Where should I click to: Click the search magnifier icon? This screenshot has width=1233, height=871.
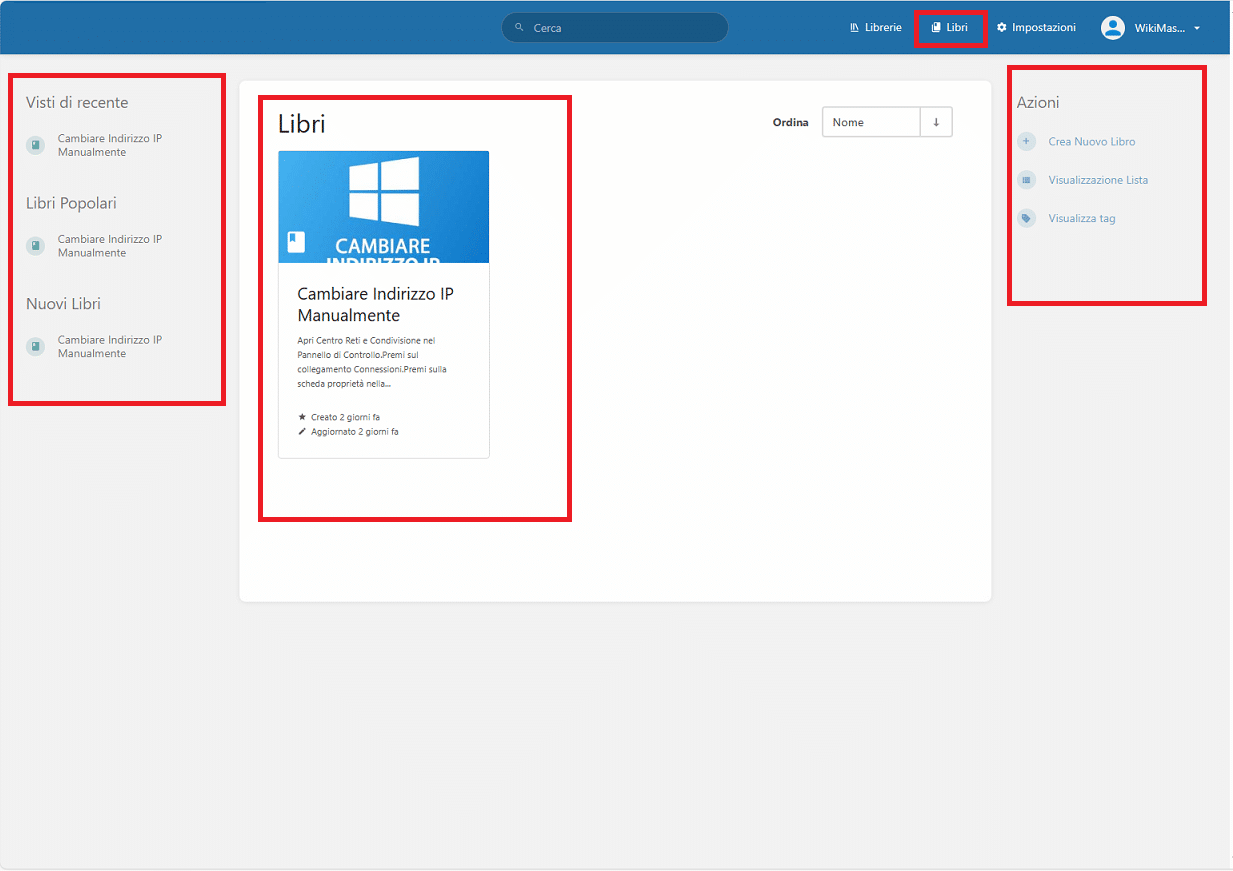point(520,28)
